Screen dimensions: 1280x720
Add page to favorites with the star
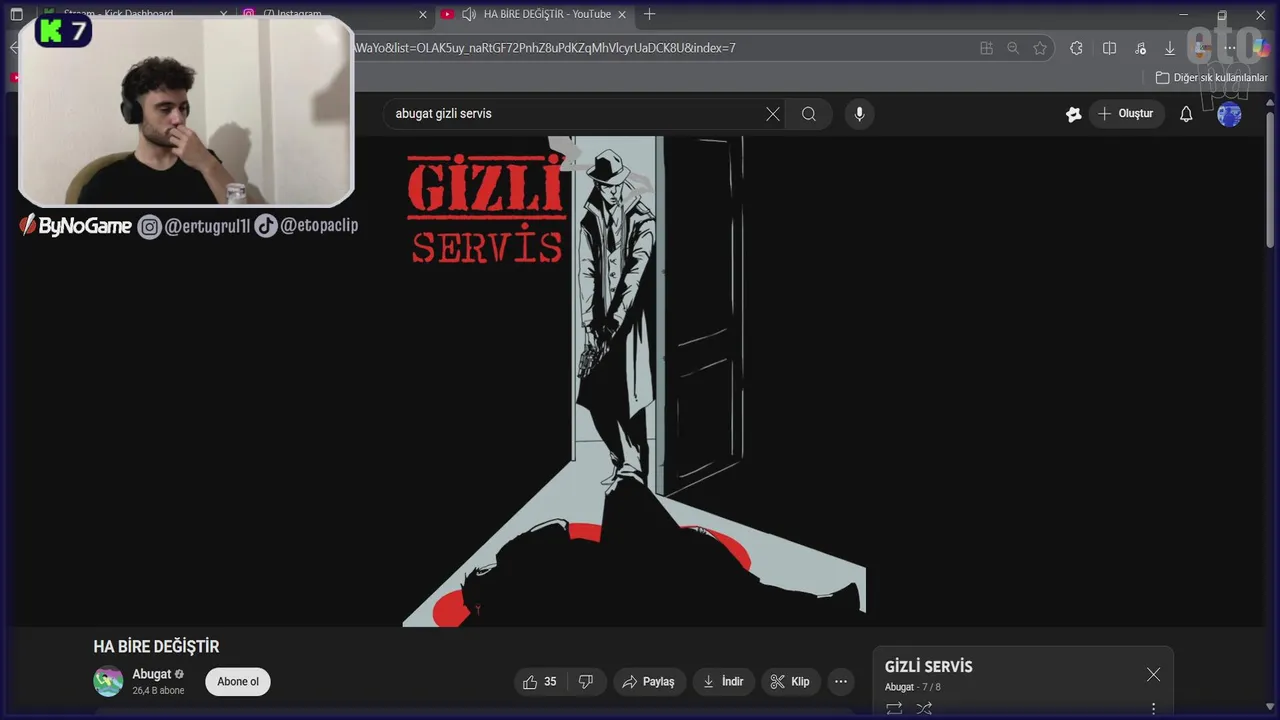(1040, 48)
